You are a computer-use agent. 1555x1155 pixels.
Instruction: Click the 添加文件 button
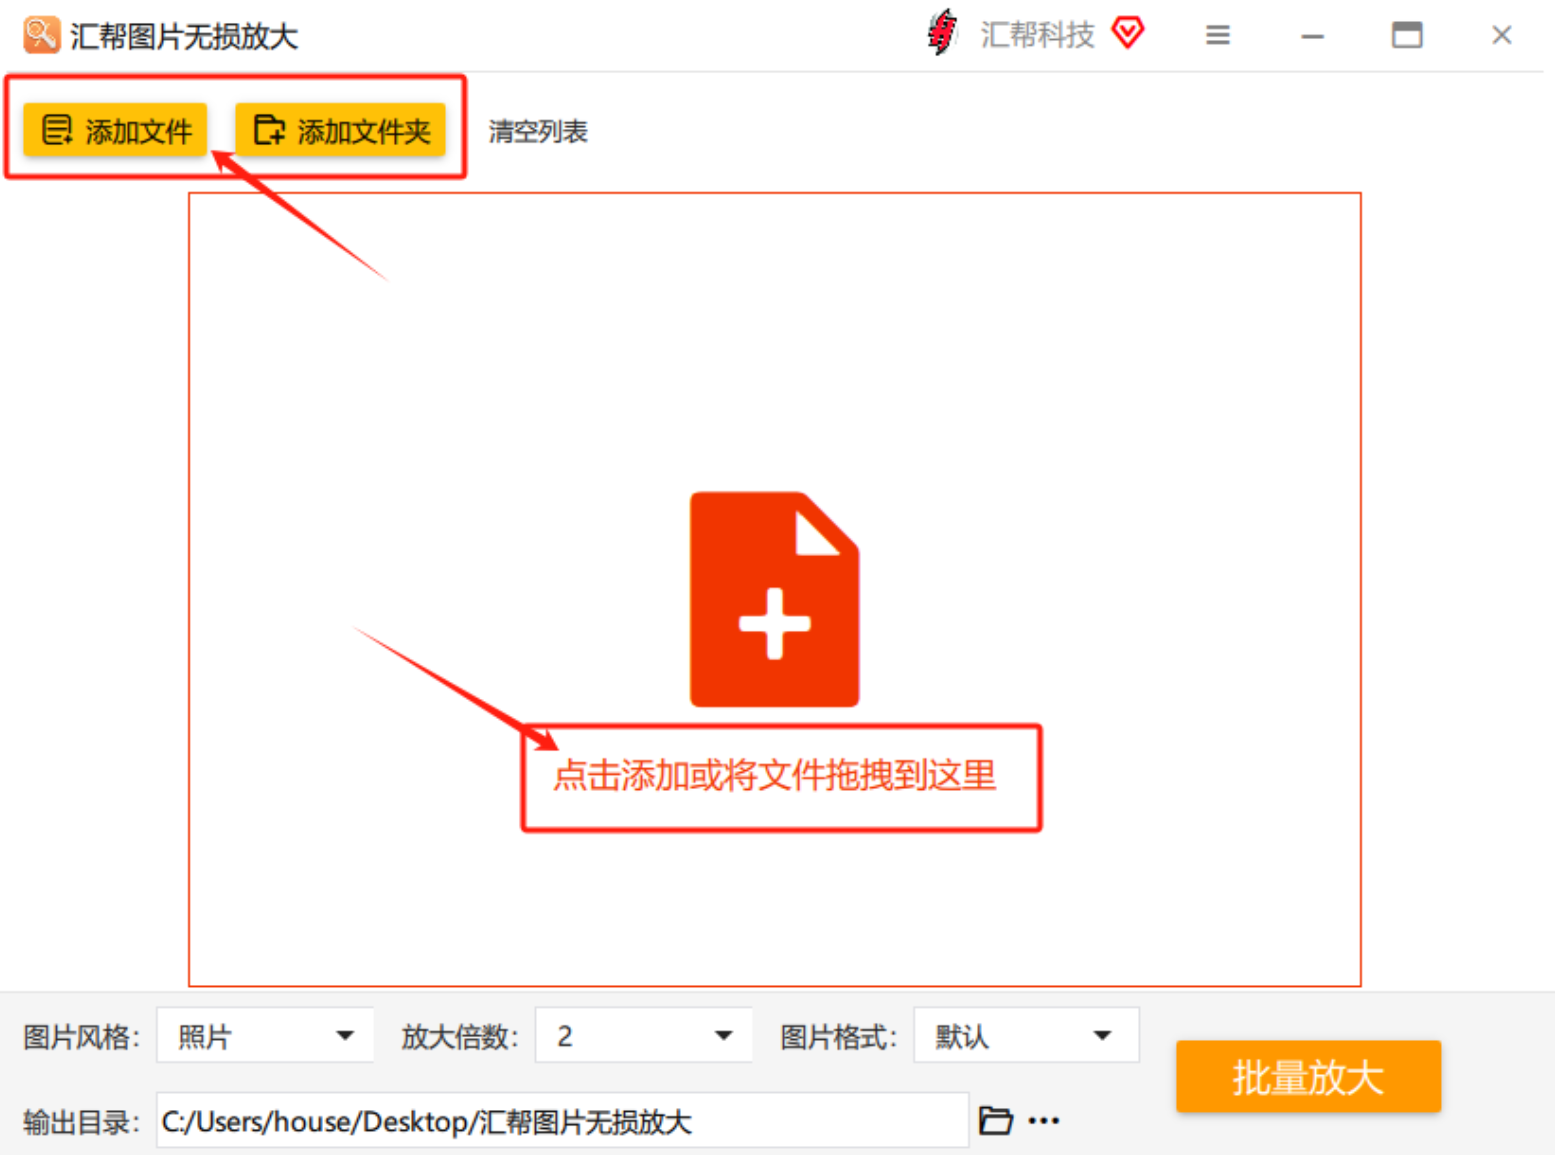tap(115, 130)
